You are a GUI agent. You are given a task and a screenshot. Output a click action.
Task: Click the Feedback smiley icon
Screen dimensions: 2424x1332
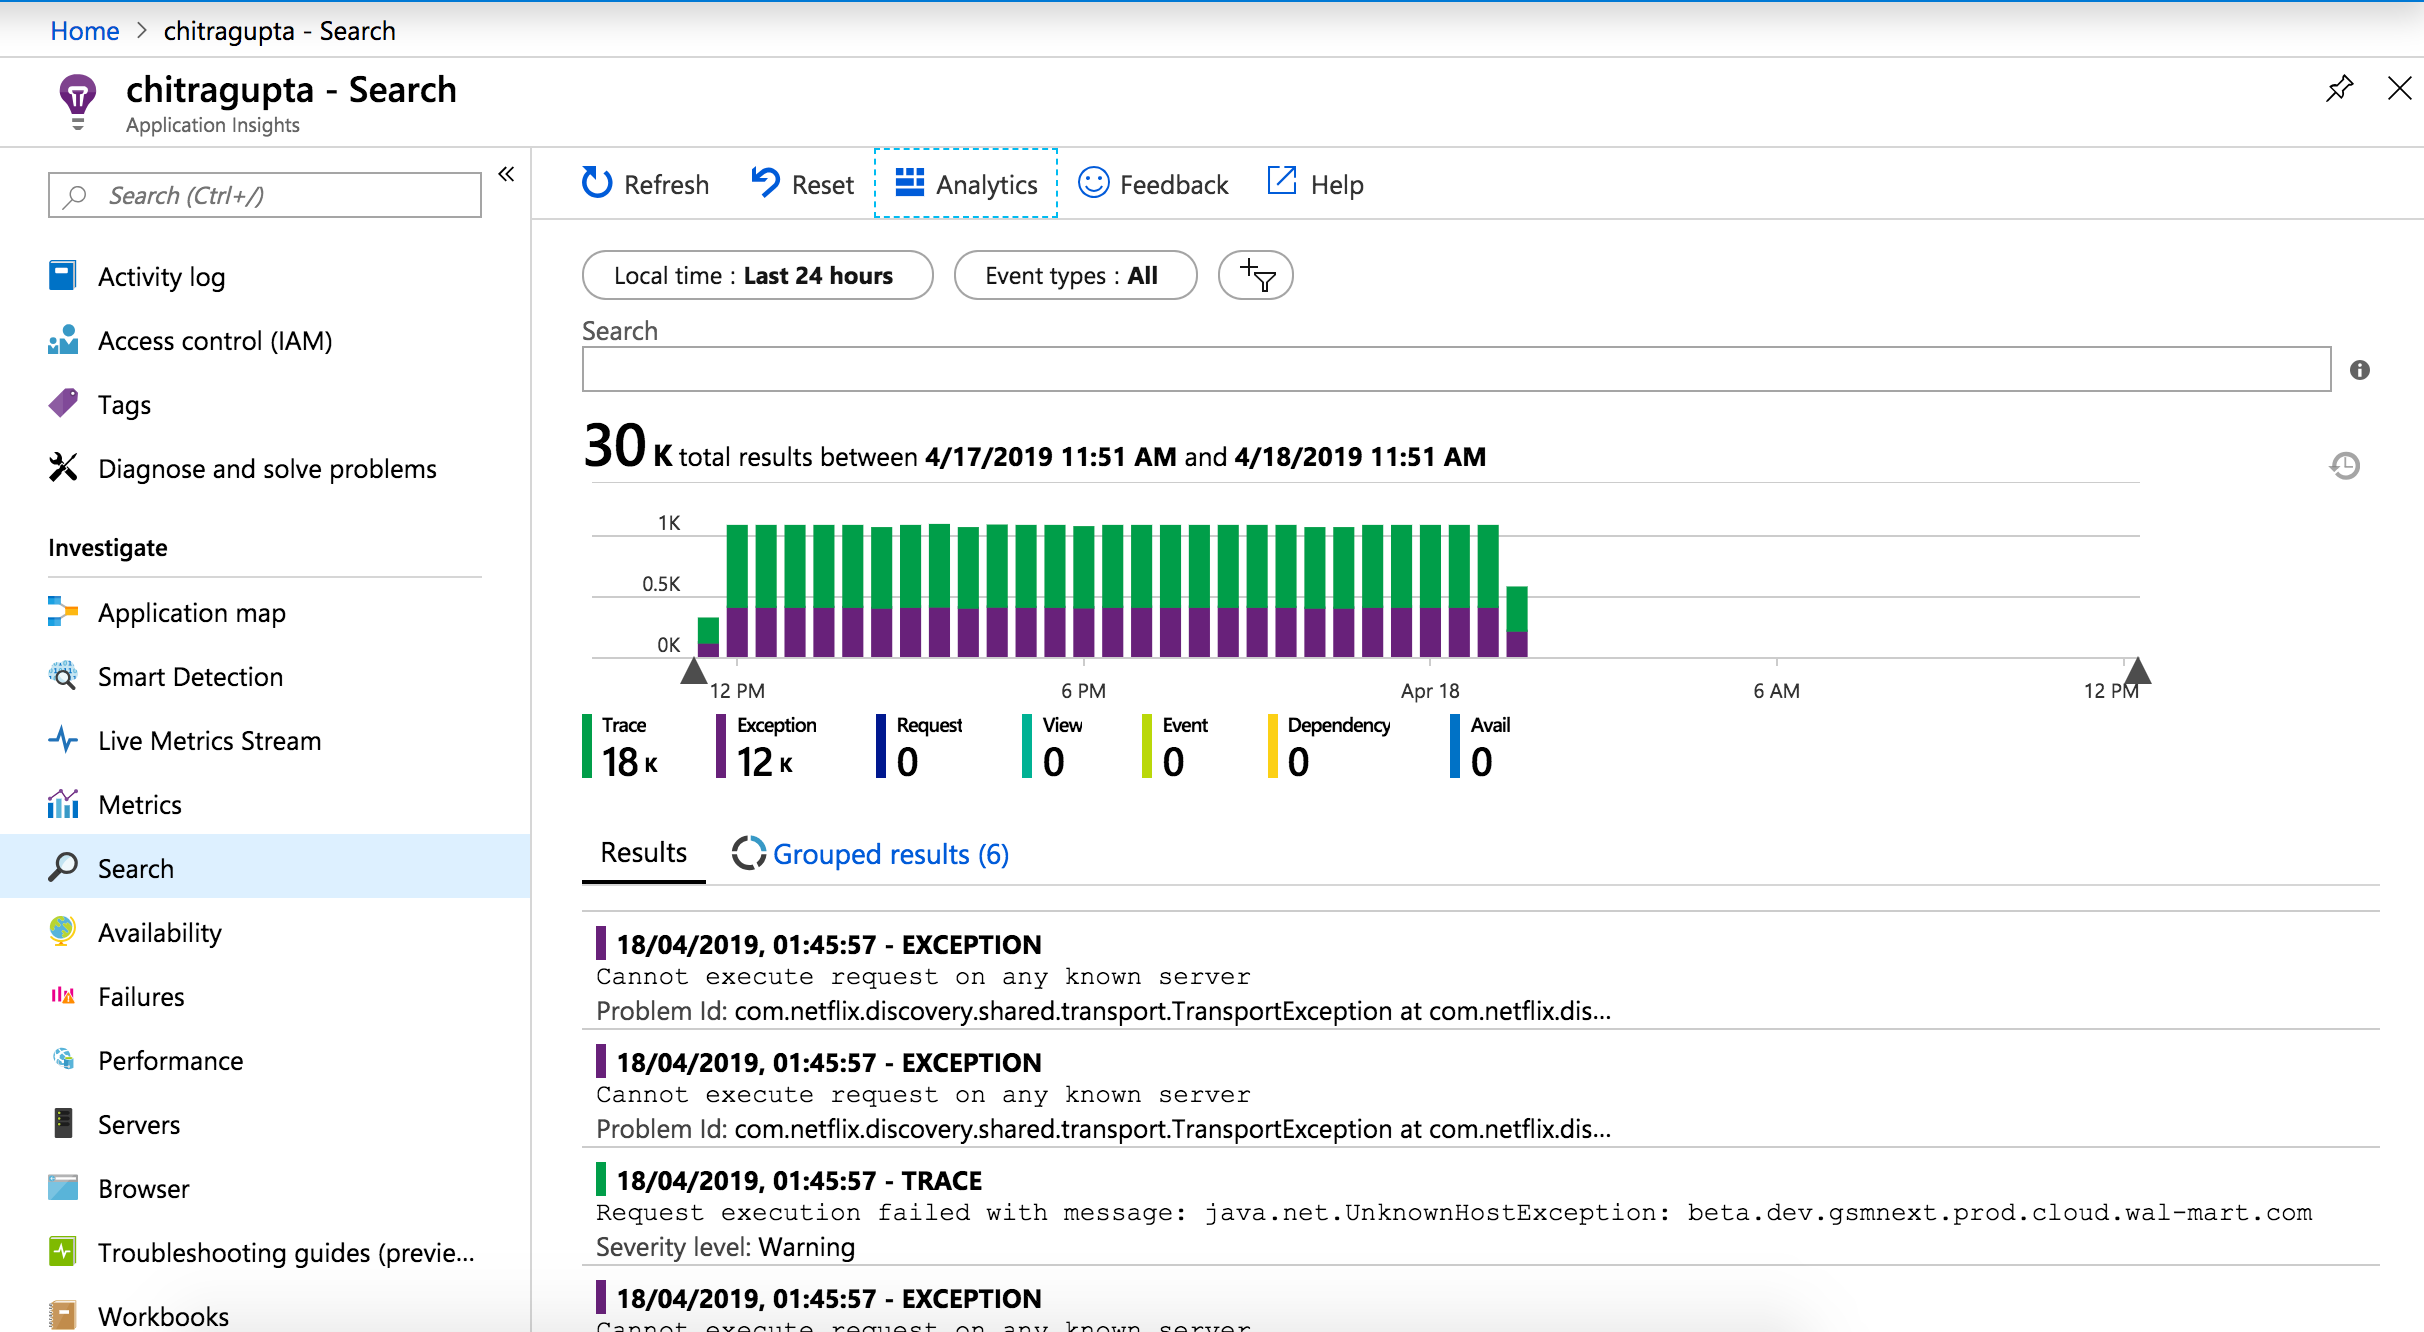[1093, 183]
